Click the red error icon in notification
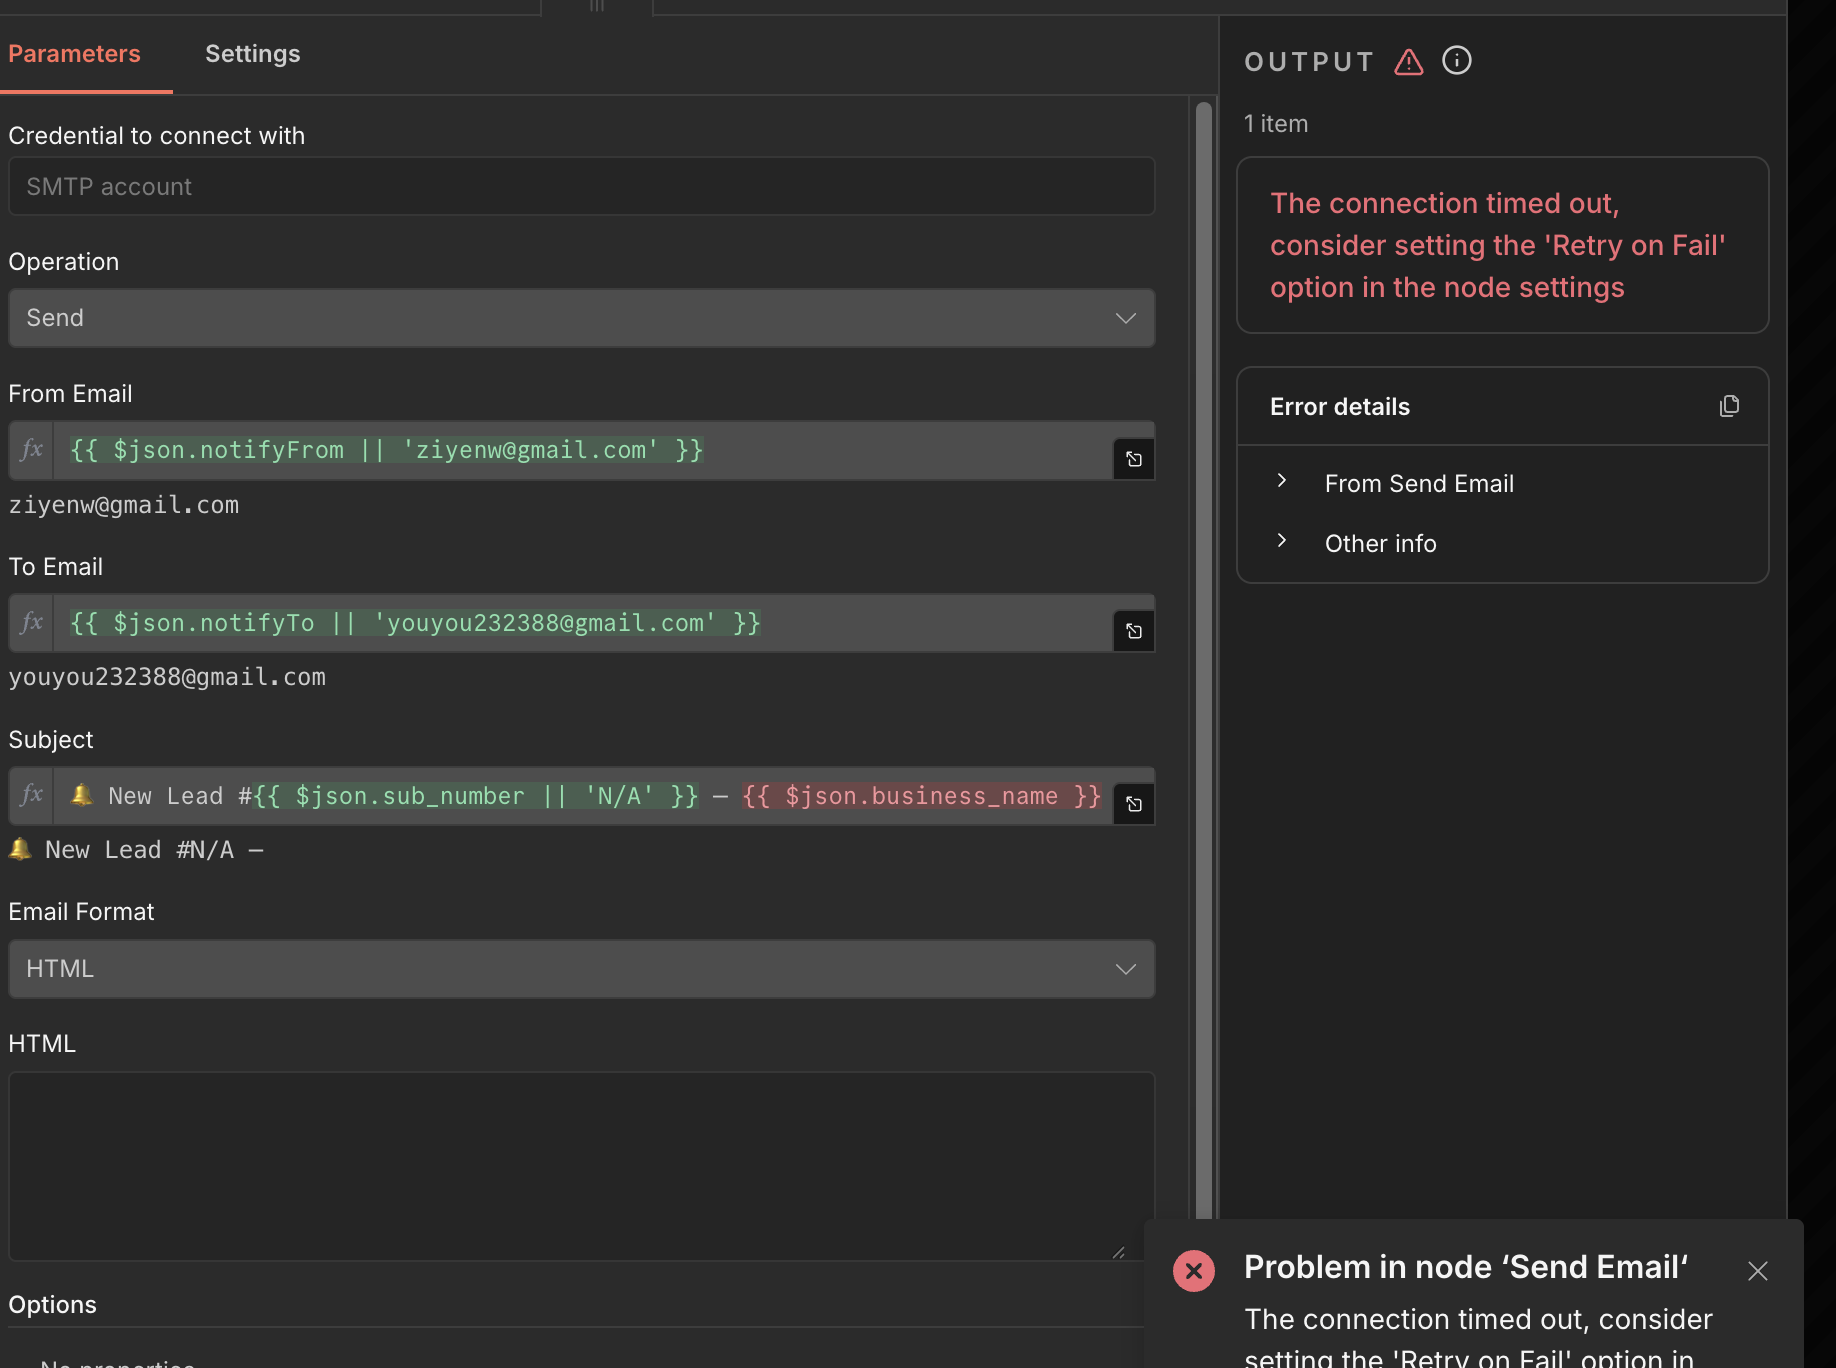1836x1368 pixels. [1194, 1271]
